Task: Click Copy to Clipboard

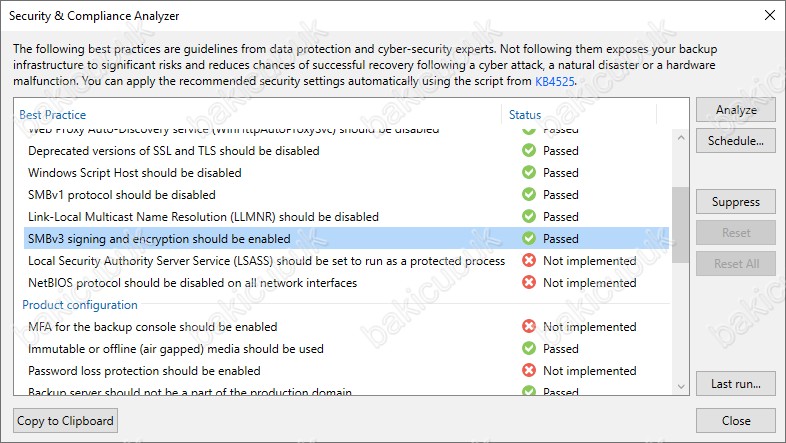Action: click(x=65, y=420)
